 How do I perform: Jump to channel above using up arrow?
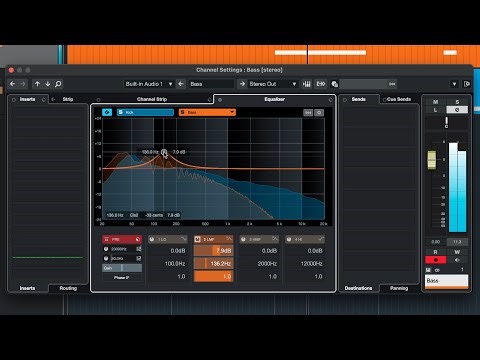coord(37,84)
